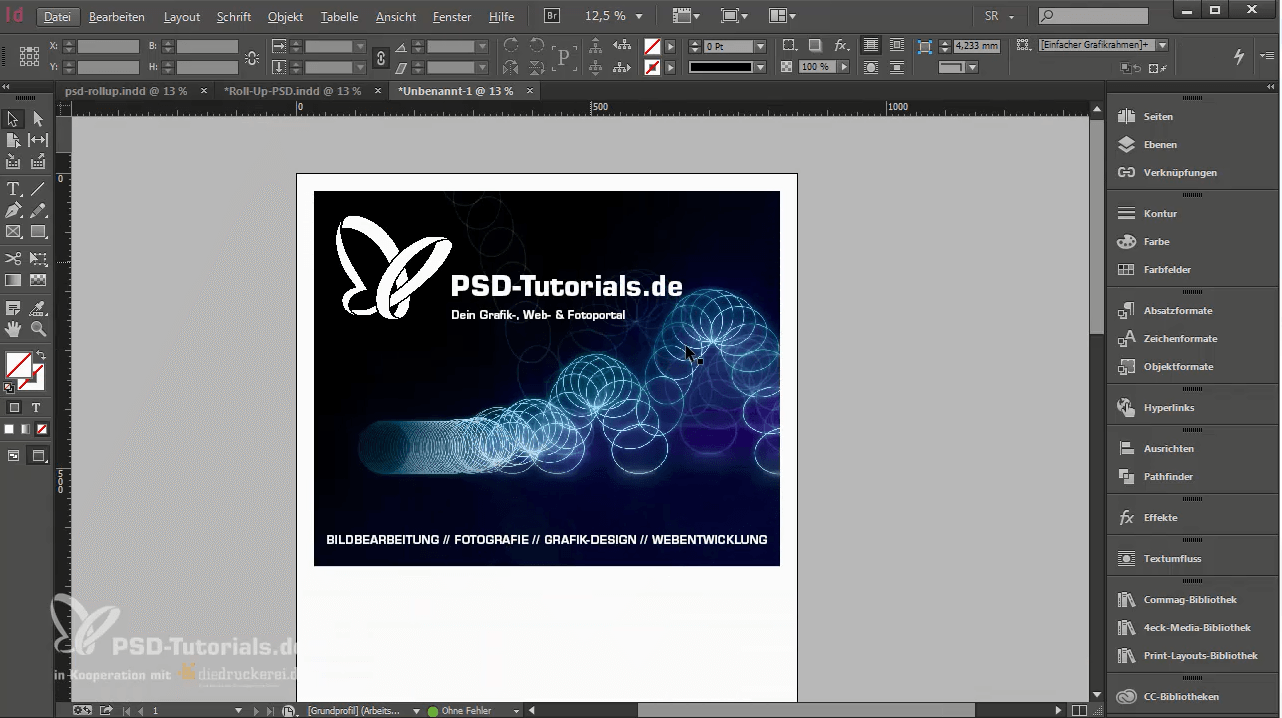Pick the Rectangle Frame tool

pos(13,232)
